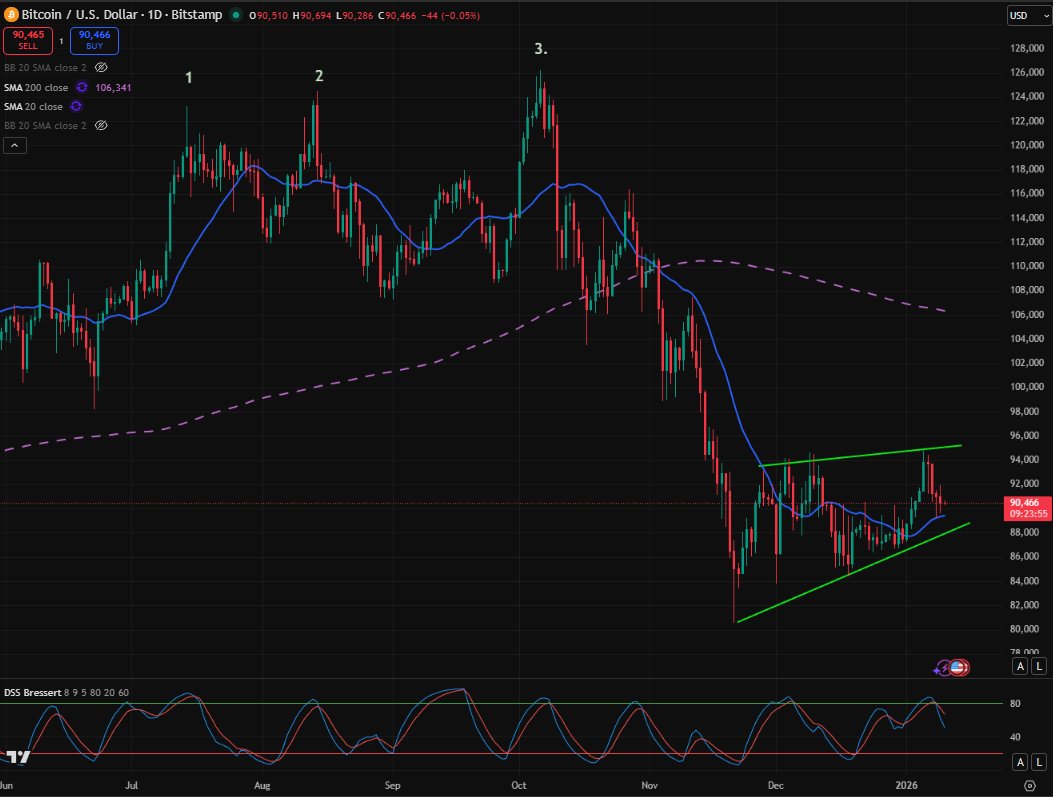Viewport: 1053px width, 797px height.
Task: Hide the top BB 20 SMA close 2 via its eye icon
Action: point(100,67)
